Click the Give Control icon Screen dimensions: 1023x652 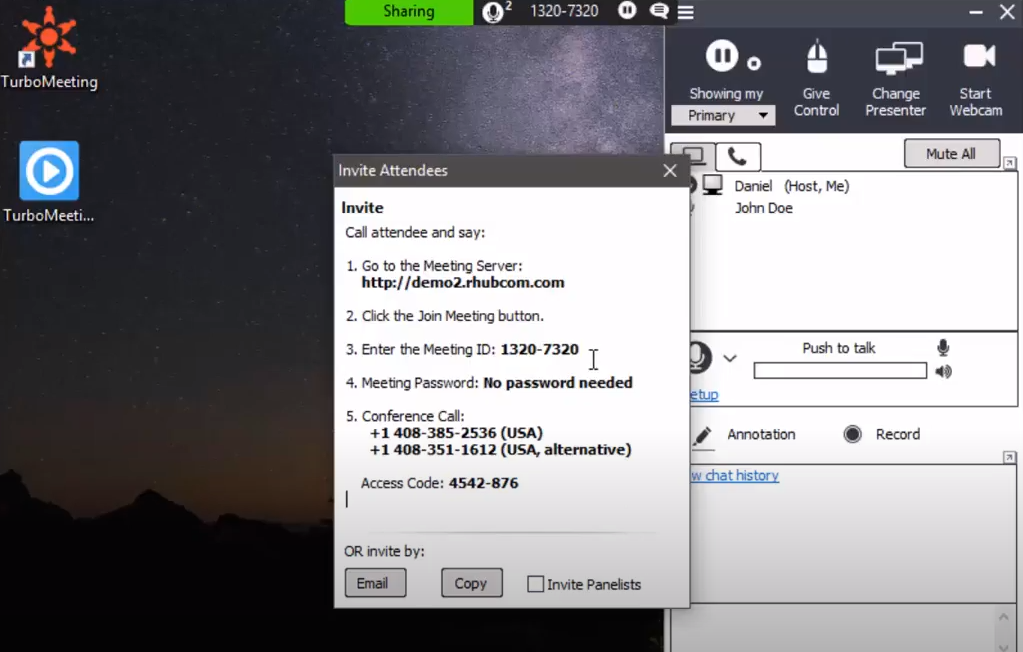point(816,56)
